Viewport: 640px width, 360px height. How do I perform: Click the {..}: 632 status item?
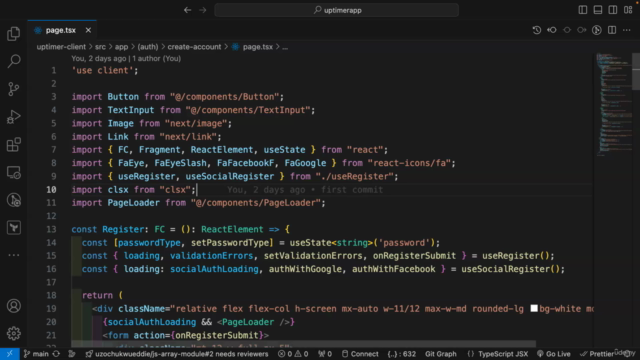pos(402,354)
